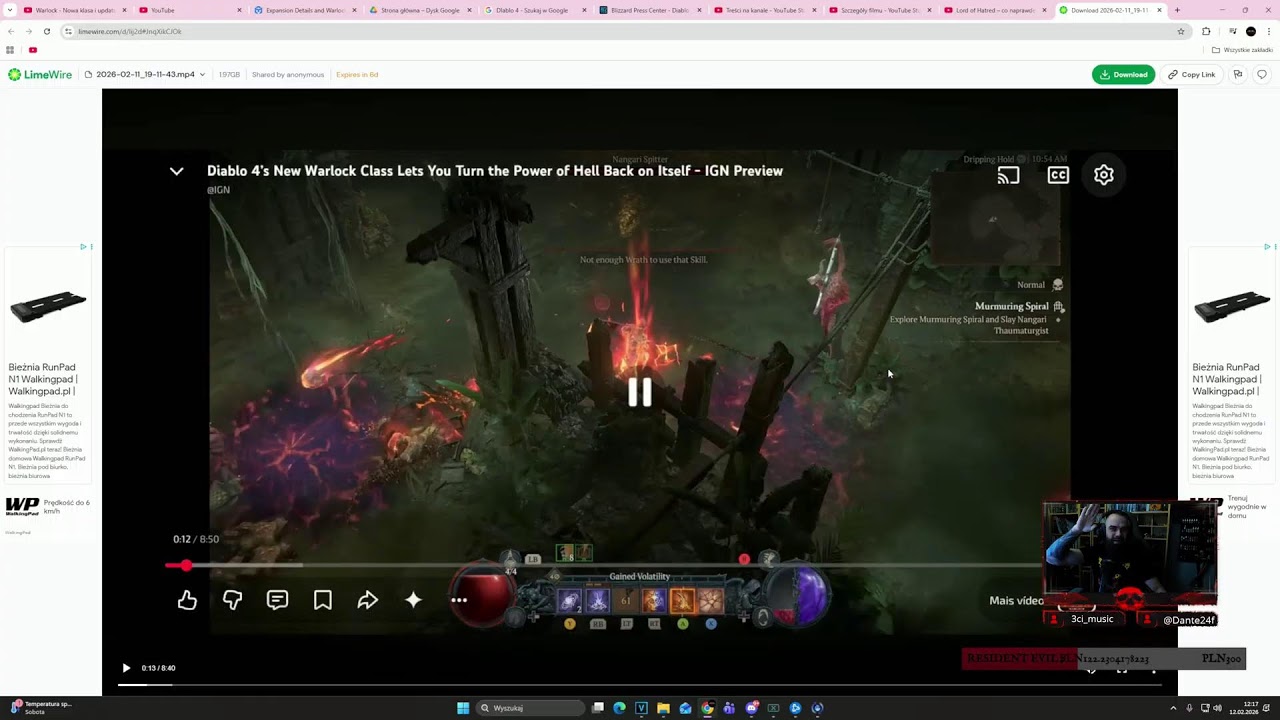Click the YouTube bookmark icon in bar
The height and width of the screenshot is (720, 1280).
tap(33, 50)
